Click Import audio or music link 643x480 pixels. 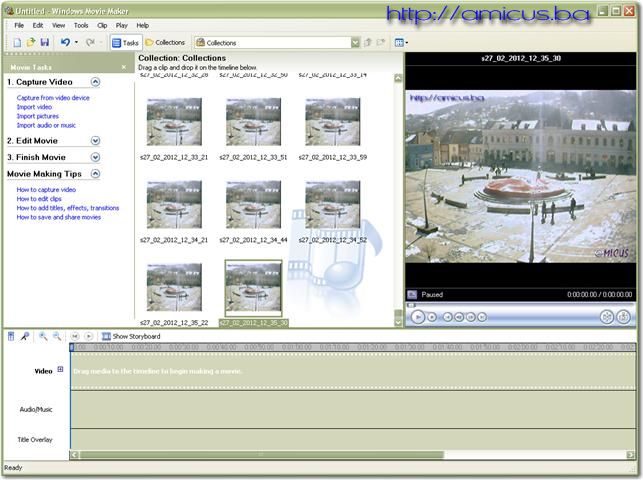pyautogui.click(x=46, y=125)
